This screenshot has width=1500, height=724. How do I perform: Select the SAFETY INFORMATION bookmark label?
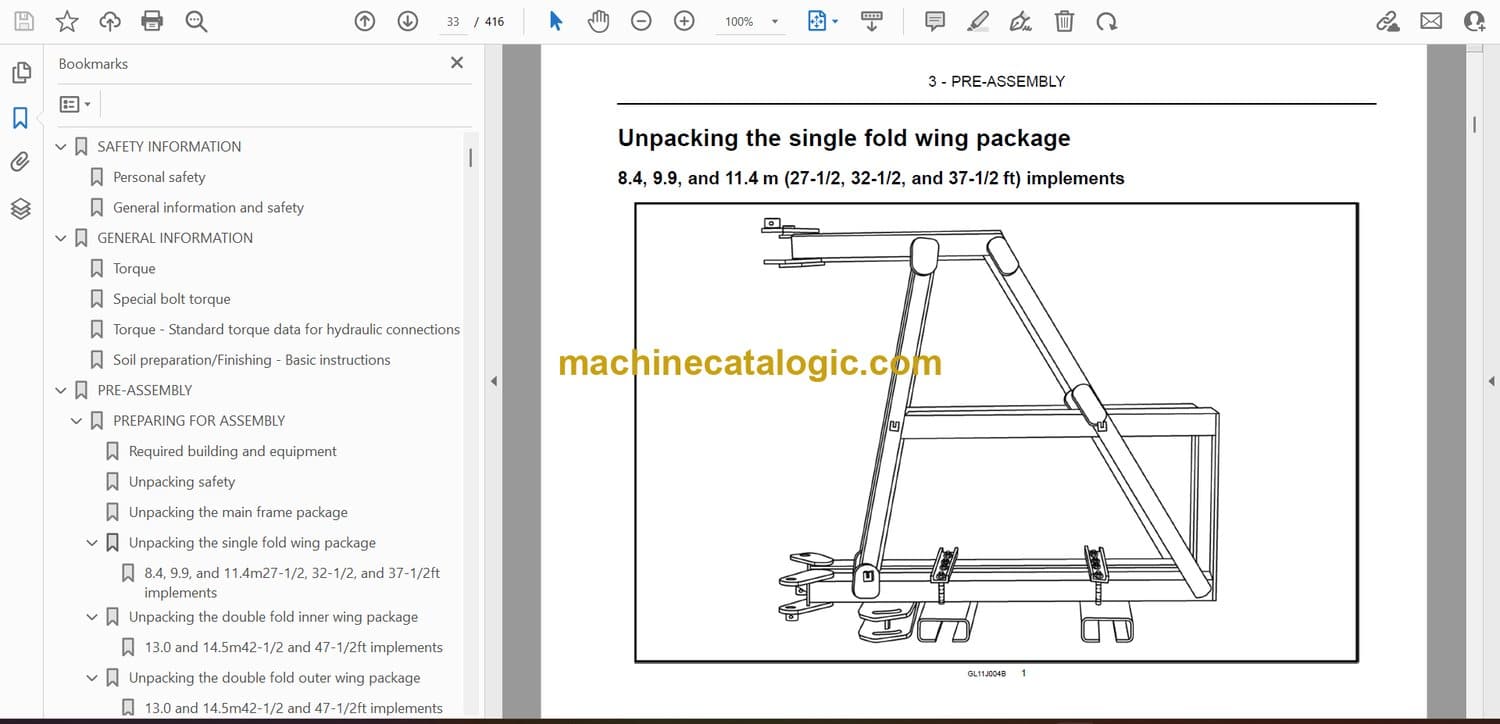169,146
